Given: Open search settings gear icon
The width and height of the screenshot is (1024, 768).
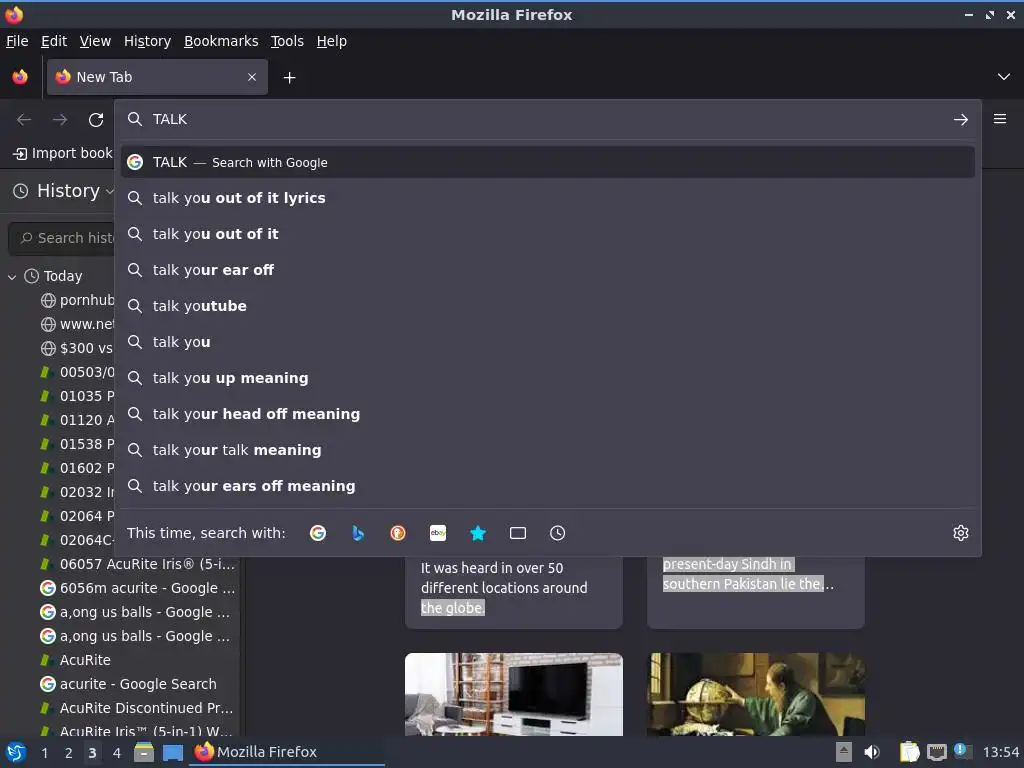Looking at the screenshot, I should pos(961,533).
